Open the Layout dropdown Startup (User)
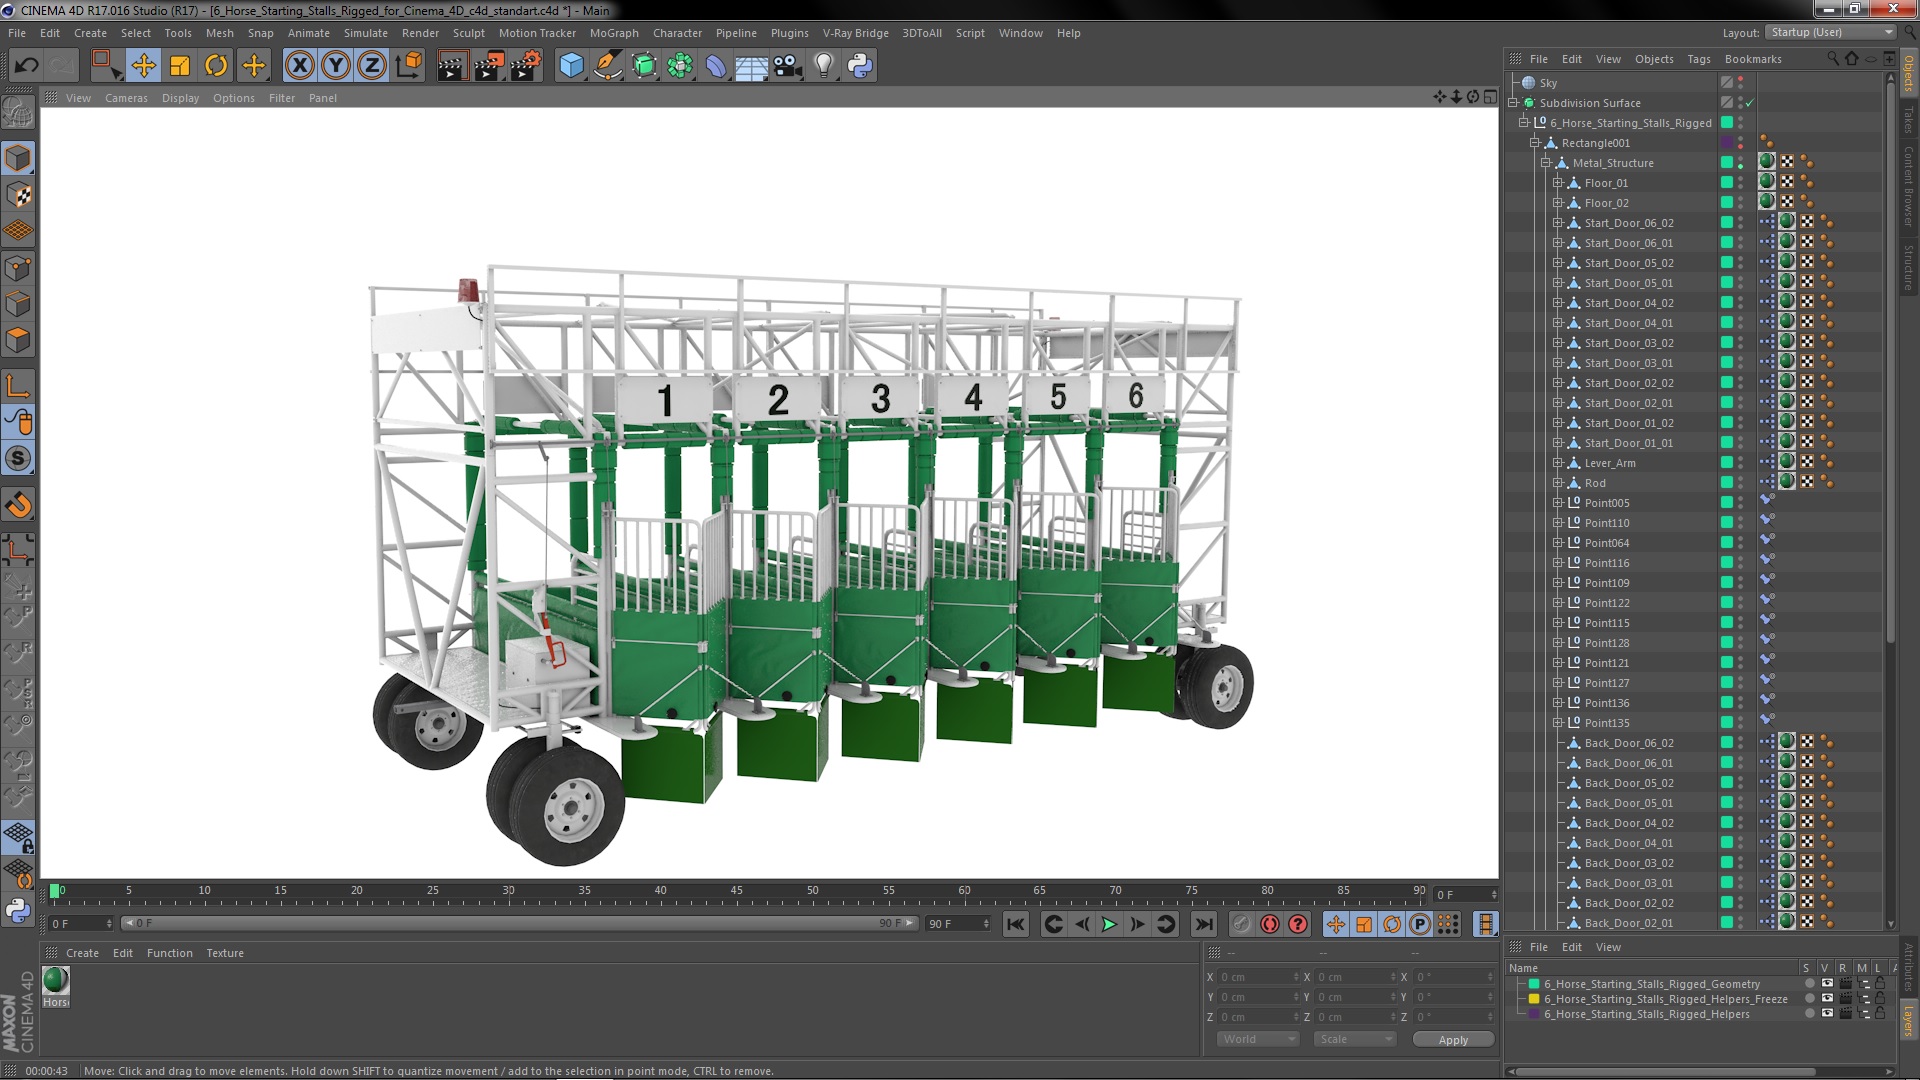Screen dimensions: 1920x1080 coord(1830,32)
